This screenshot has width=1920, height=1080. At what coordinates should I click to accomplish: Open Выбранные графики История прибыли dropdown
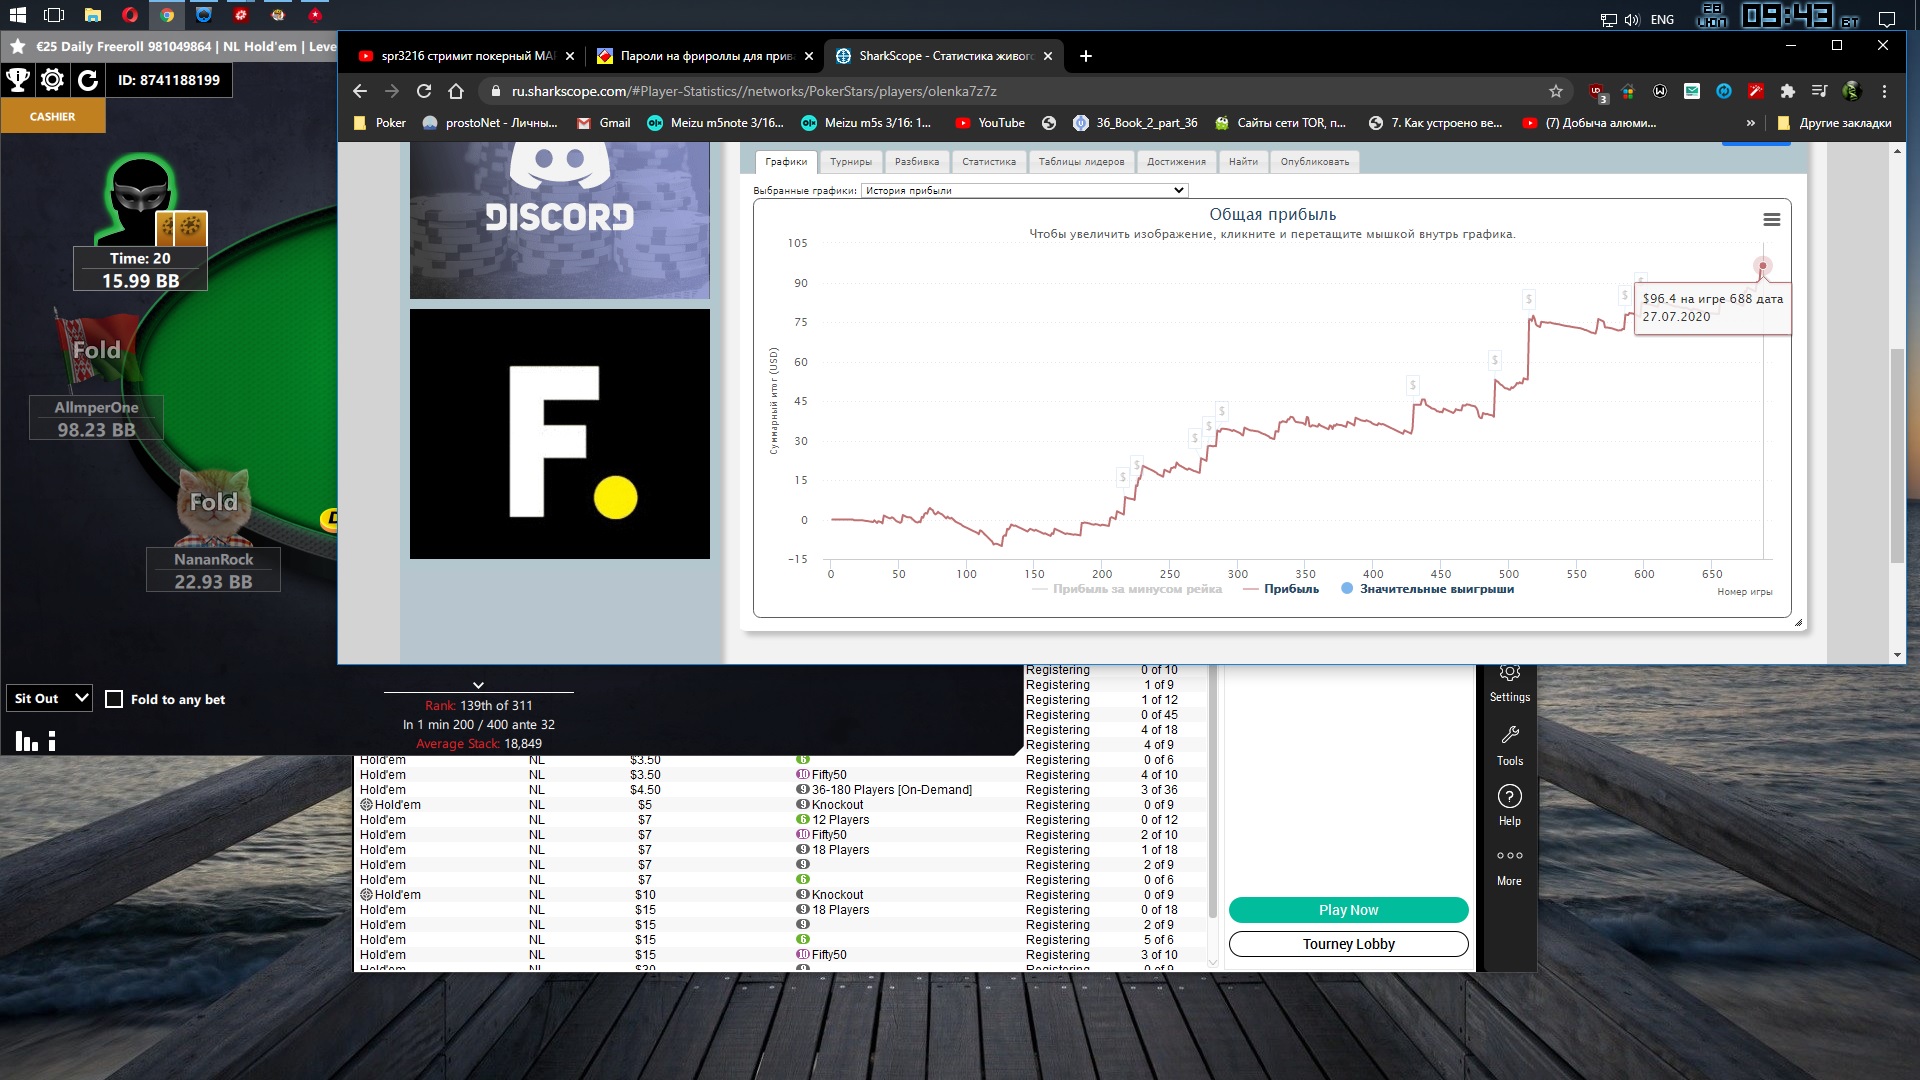pyautogui.click(x=1024, y=190)
